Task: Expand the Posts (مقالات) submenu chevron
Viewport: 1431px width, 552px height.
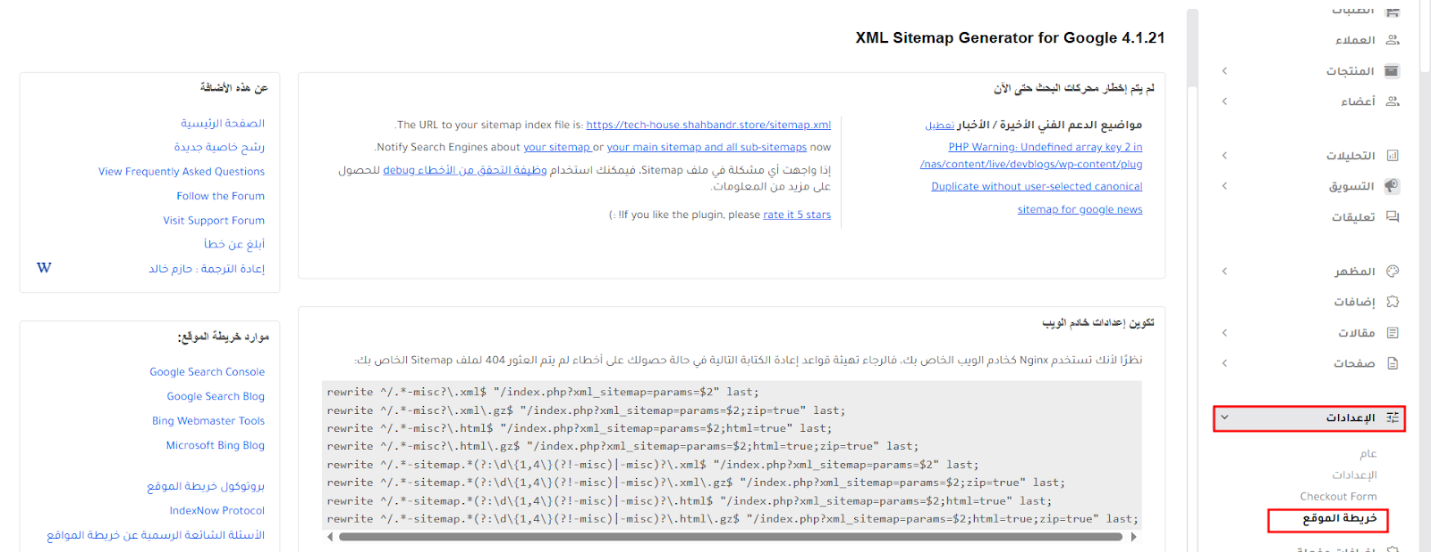Action: click(1224, 333)
